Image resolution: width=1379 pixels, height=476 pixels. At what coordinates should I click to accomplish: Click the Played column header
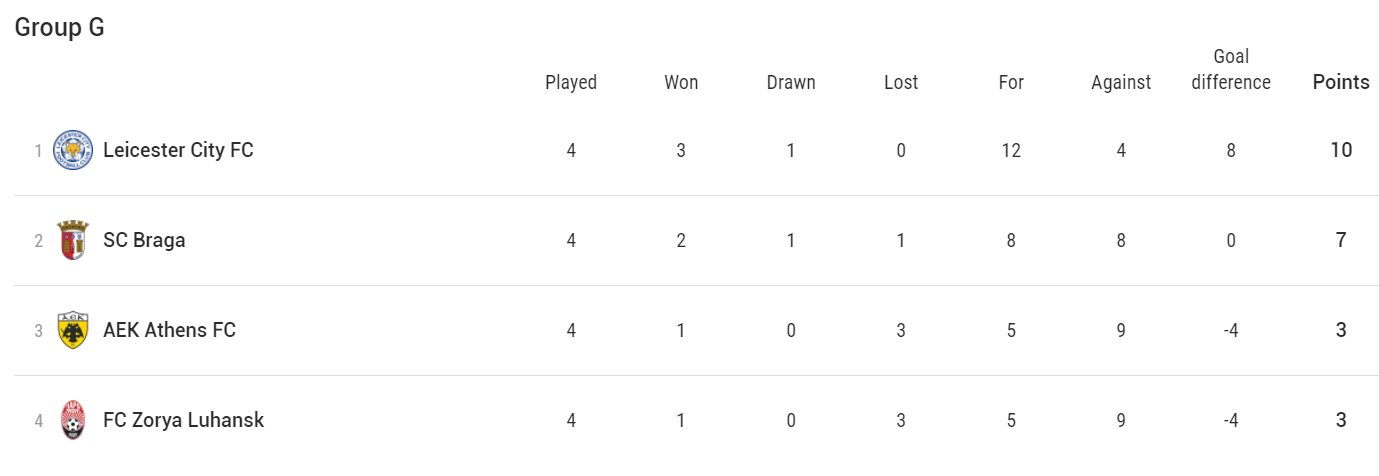tap(571, 83)
